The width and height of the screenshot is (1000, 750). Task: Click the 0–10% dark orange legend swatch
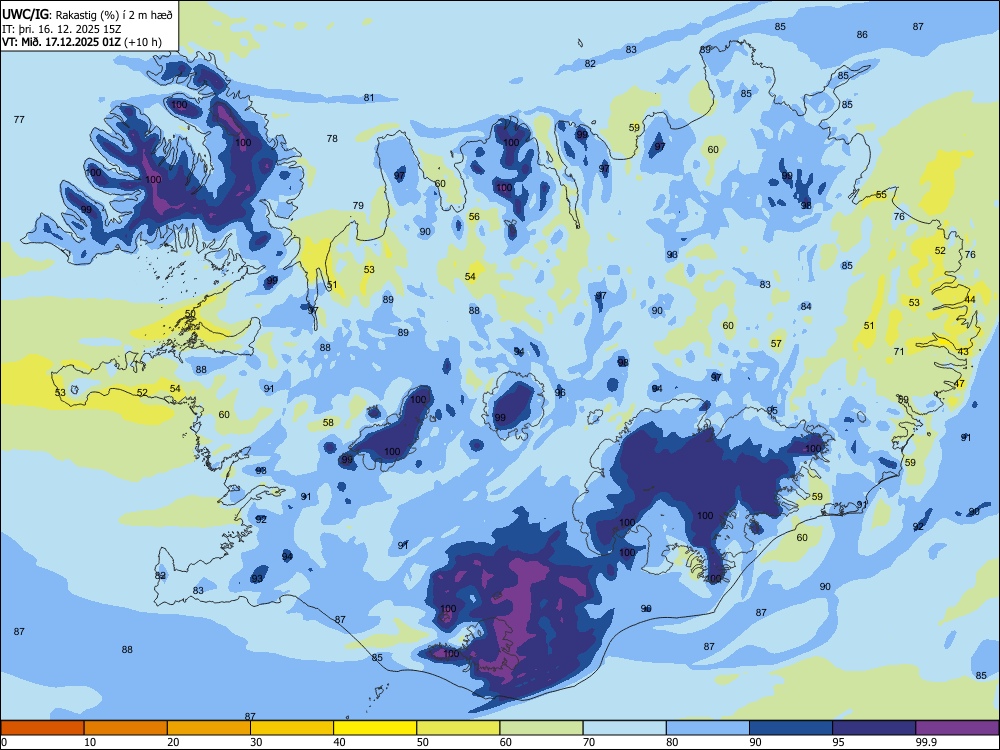(x=42, y=728)
